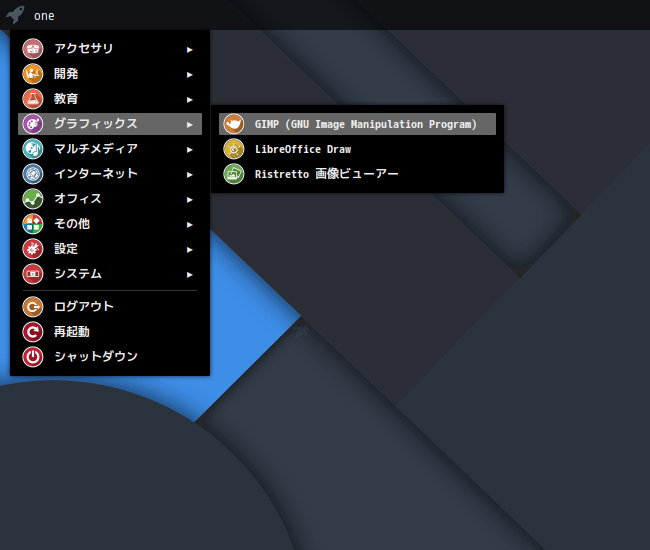The image size is (650, 550).
Task: Open the システム menu entry
Action: 110,274
